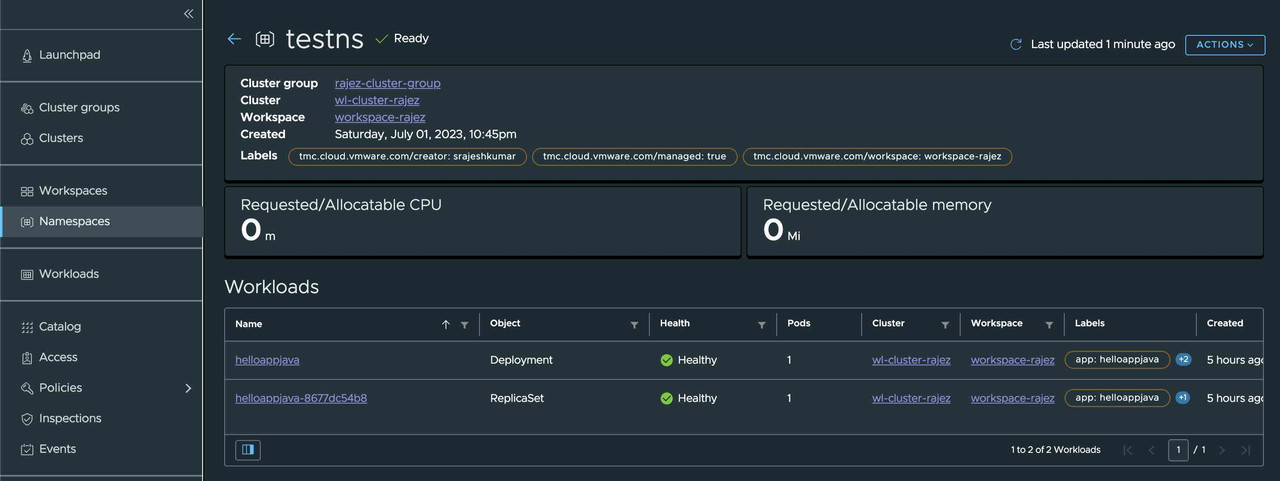Open the Actions dropdown
The height and width of the screenshot is (481, 1280).
click(x=1224, y=45)
